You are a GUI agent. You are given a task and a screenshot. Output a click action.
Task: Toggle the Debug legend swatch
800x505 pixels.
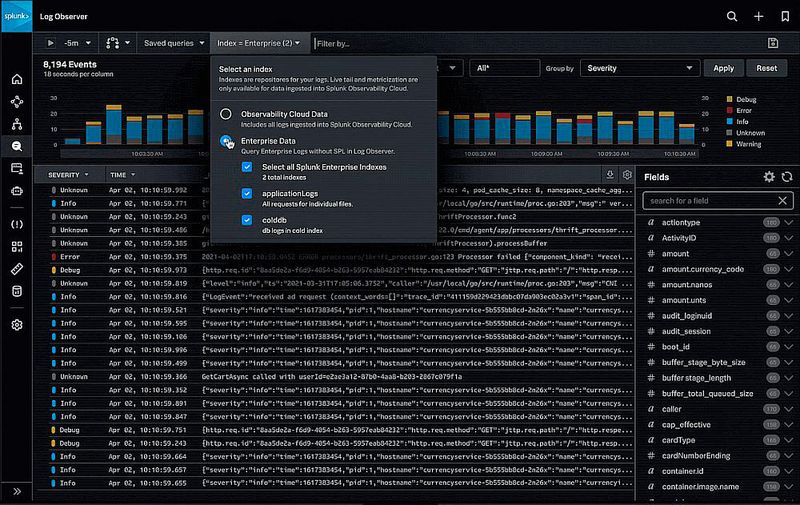730,99
